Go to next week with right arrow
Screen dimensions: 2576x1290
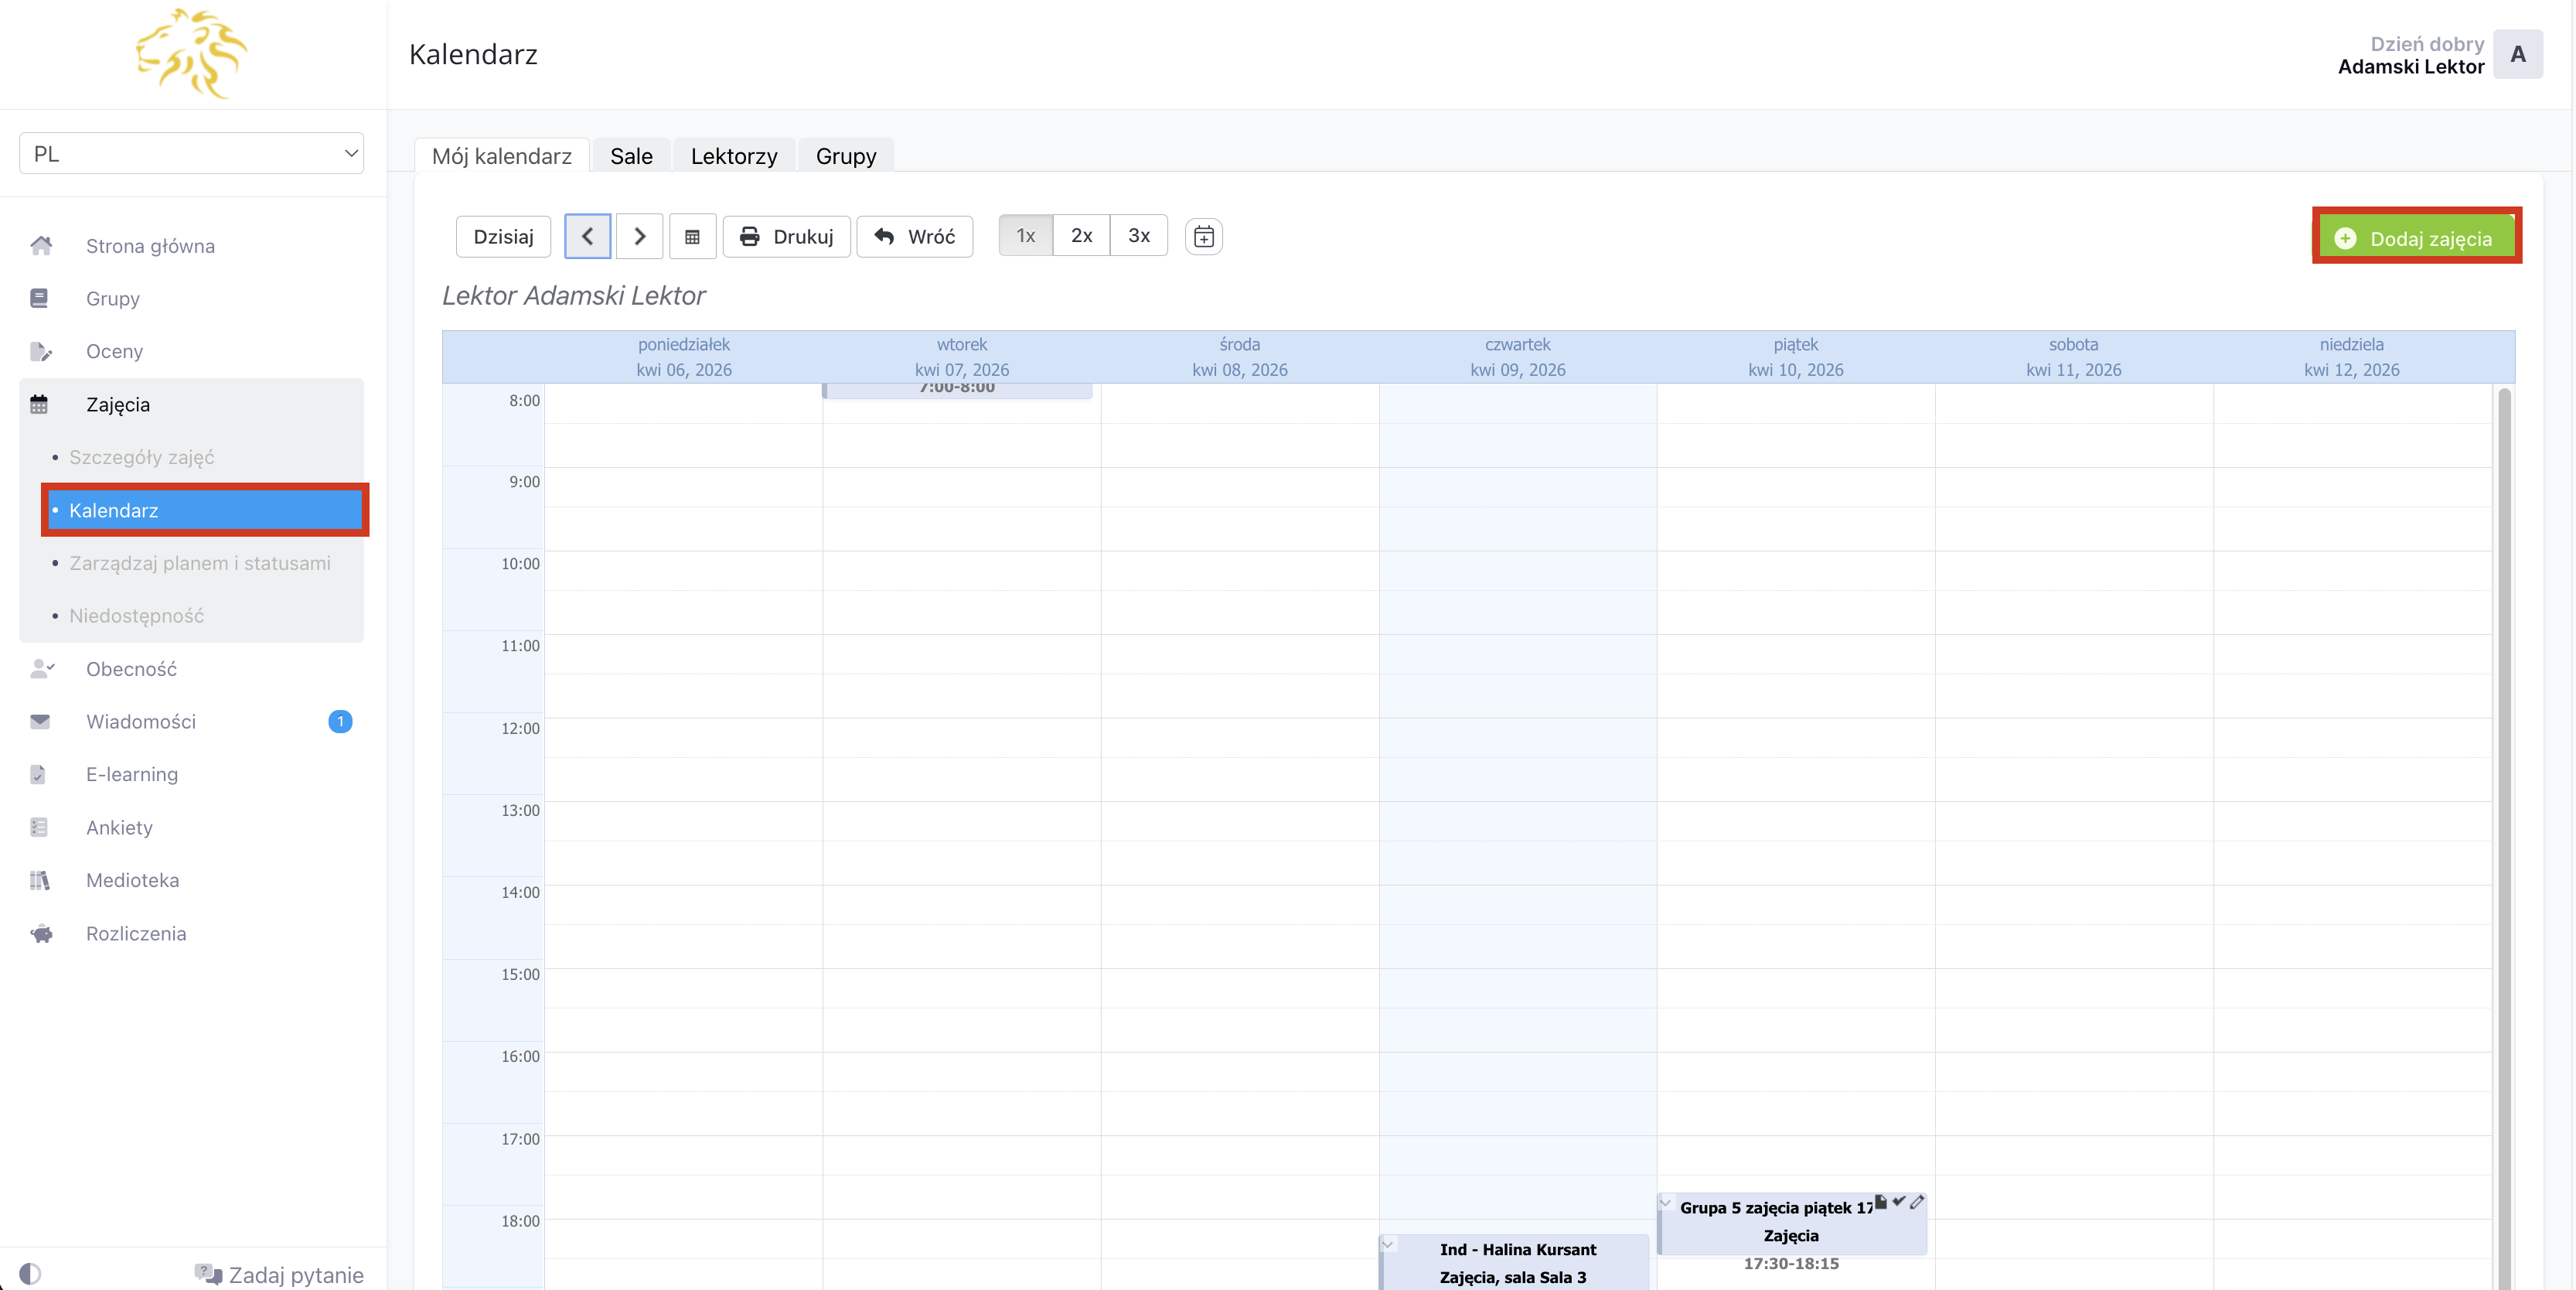point(640,237)
